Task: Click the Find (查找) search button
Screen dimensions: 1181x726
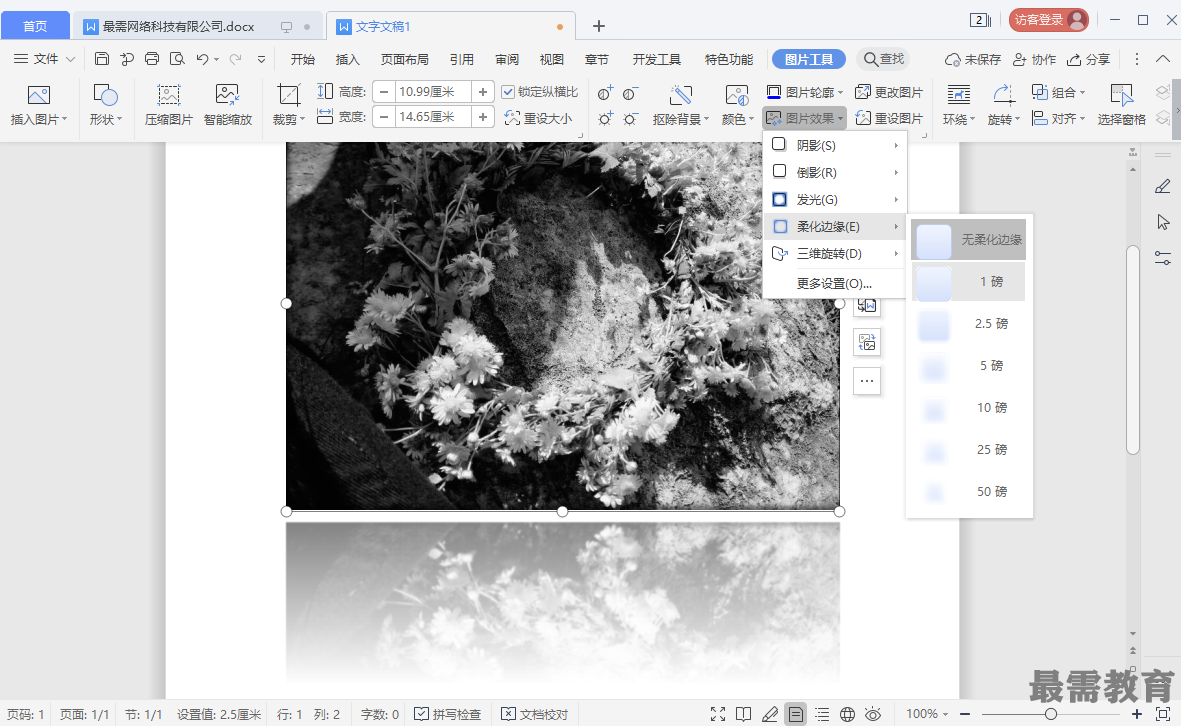Action: tap(883, 59)
